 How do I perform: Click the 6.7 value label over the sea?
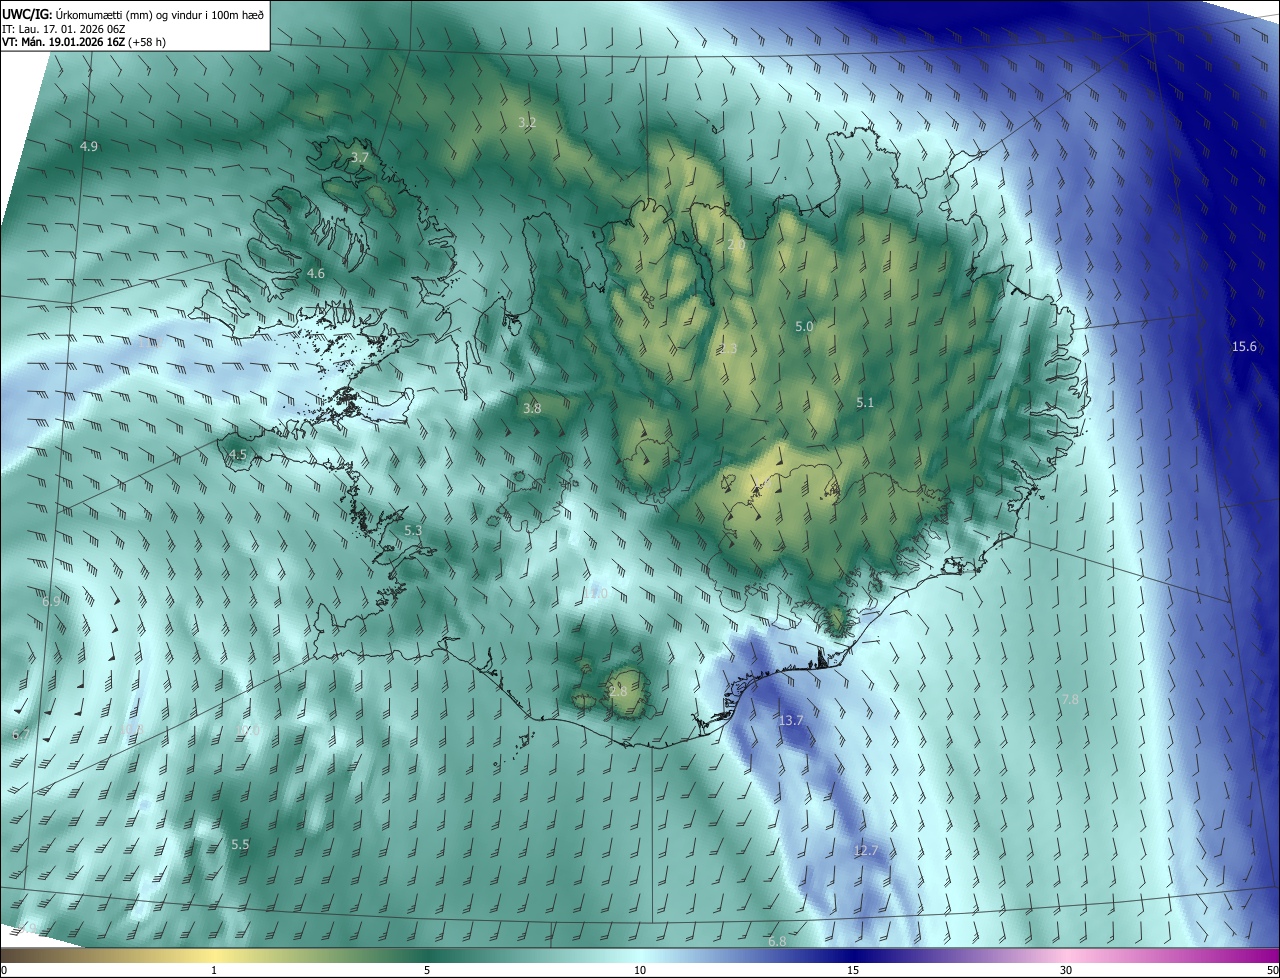[x=20, y=735]
